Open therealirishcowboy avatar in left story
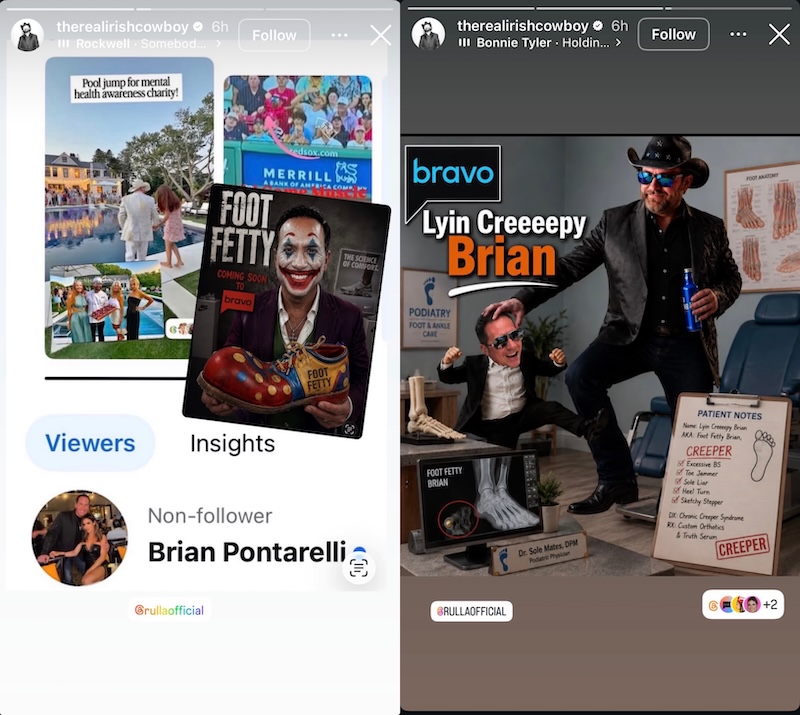Image resolution: width=800 pixels, height=715 pixels. point(28,35)
